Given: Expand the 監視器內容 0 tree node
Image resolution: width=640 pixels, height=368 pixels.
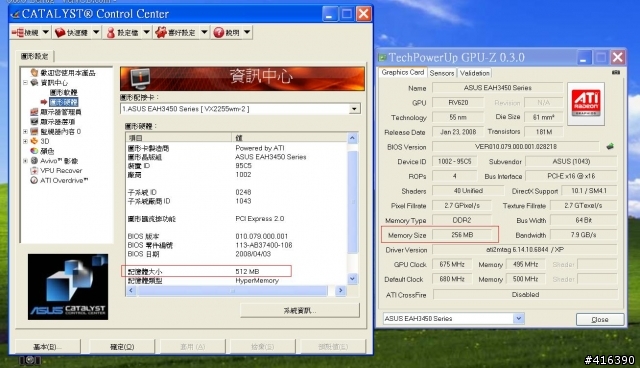Looking at the screenshot, I should pos(25,131).
